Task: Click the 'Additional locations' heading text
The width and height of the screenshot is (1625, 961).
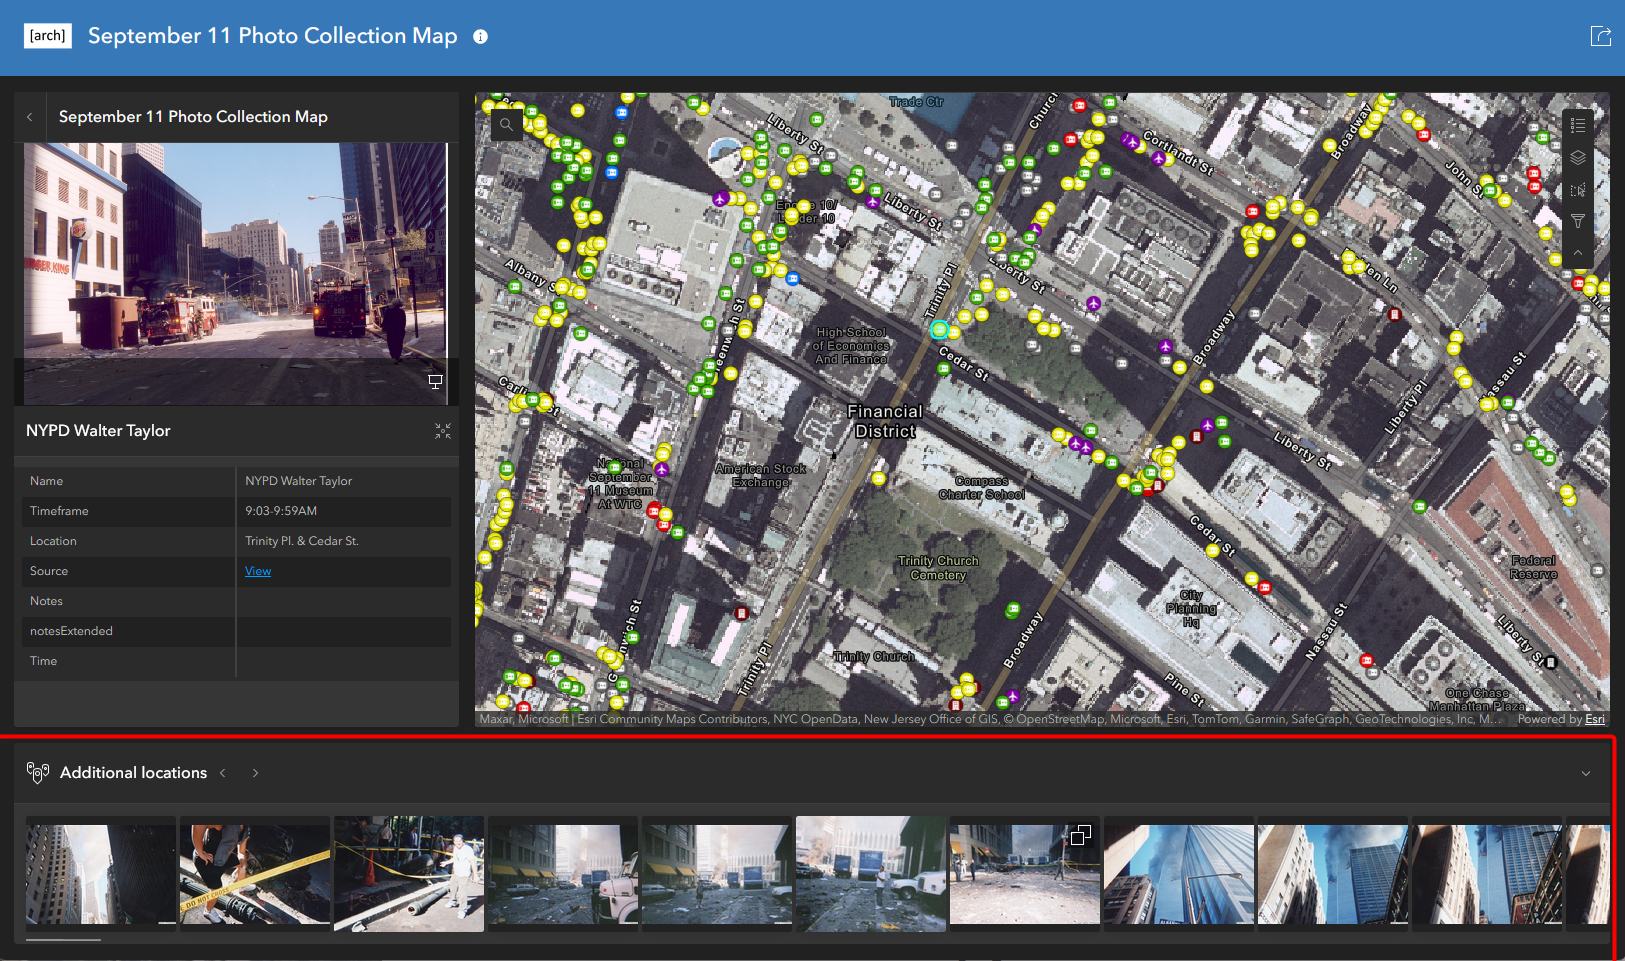Action: click(133, 773)
